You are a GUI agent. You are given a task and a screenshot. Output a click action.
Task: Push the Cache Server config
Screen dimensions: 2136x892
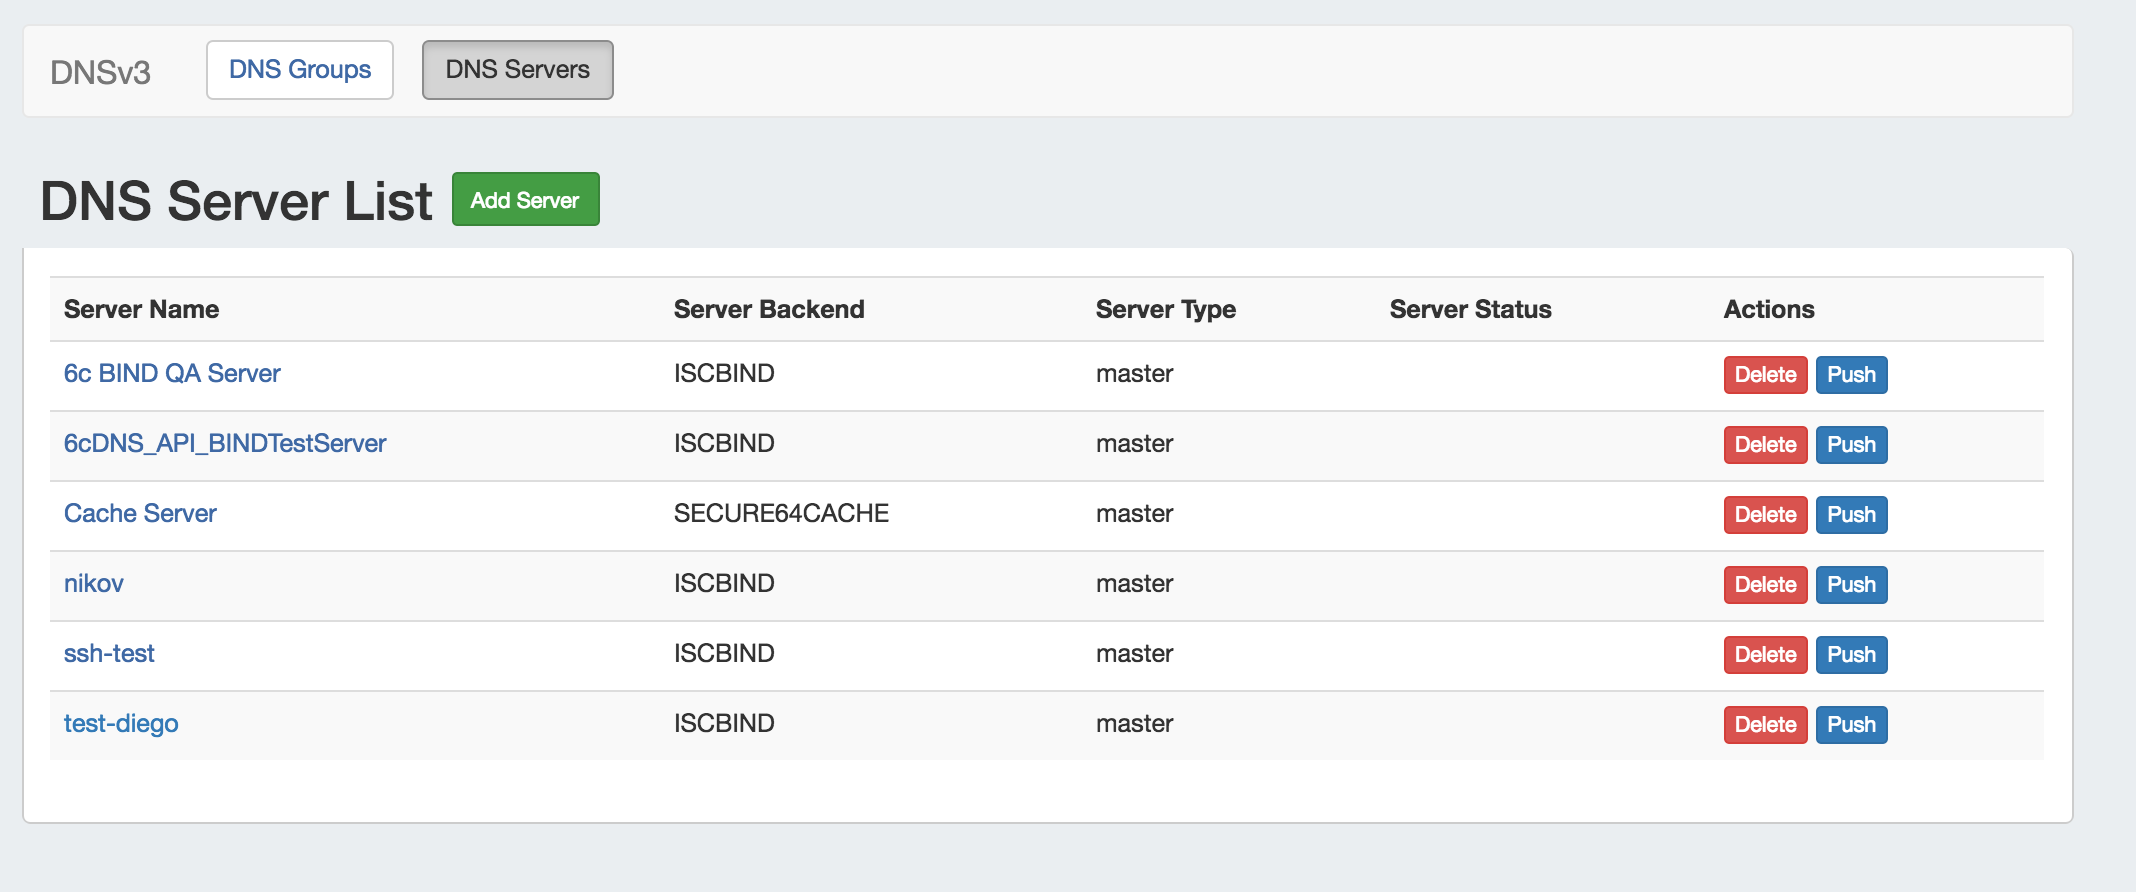[x=1851, y=515]
